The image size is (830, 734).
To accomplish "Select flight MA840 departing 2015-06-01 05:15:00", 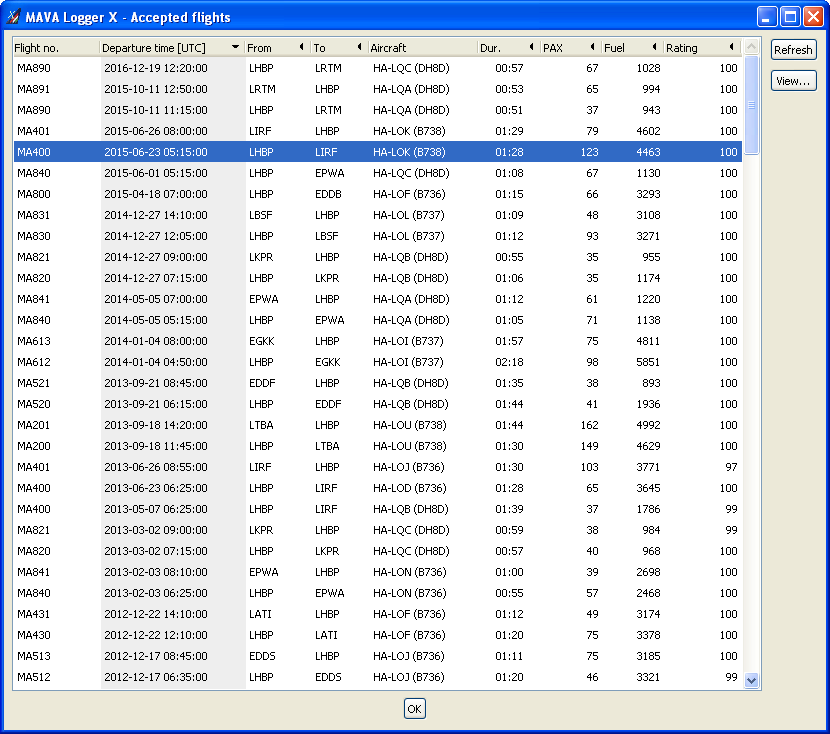I will [377, 173].
